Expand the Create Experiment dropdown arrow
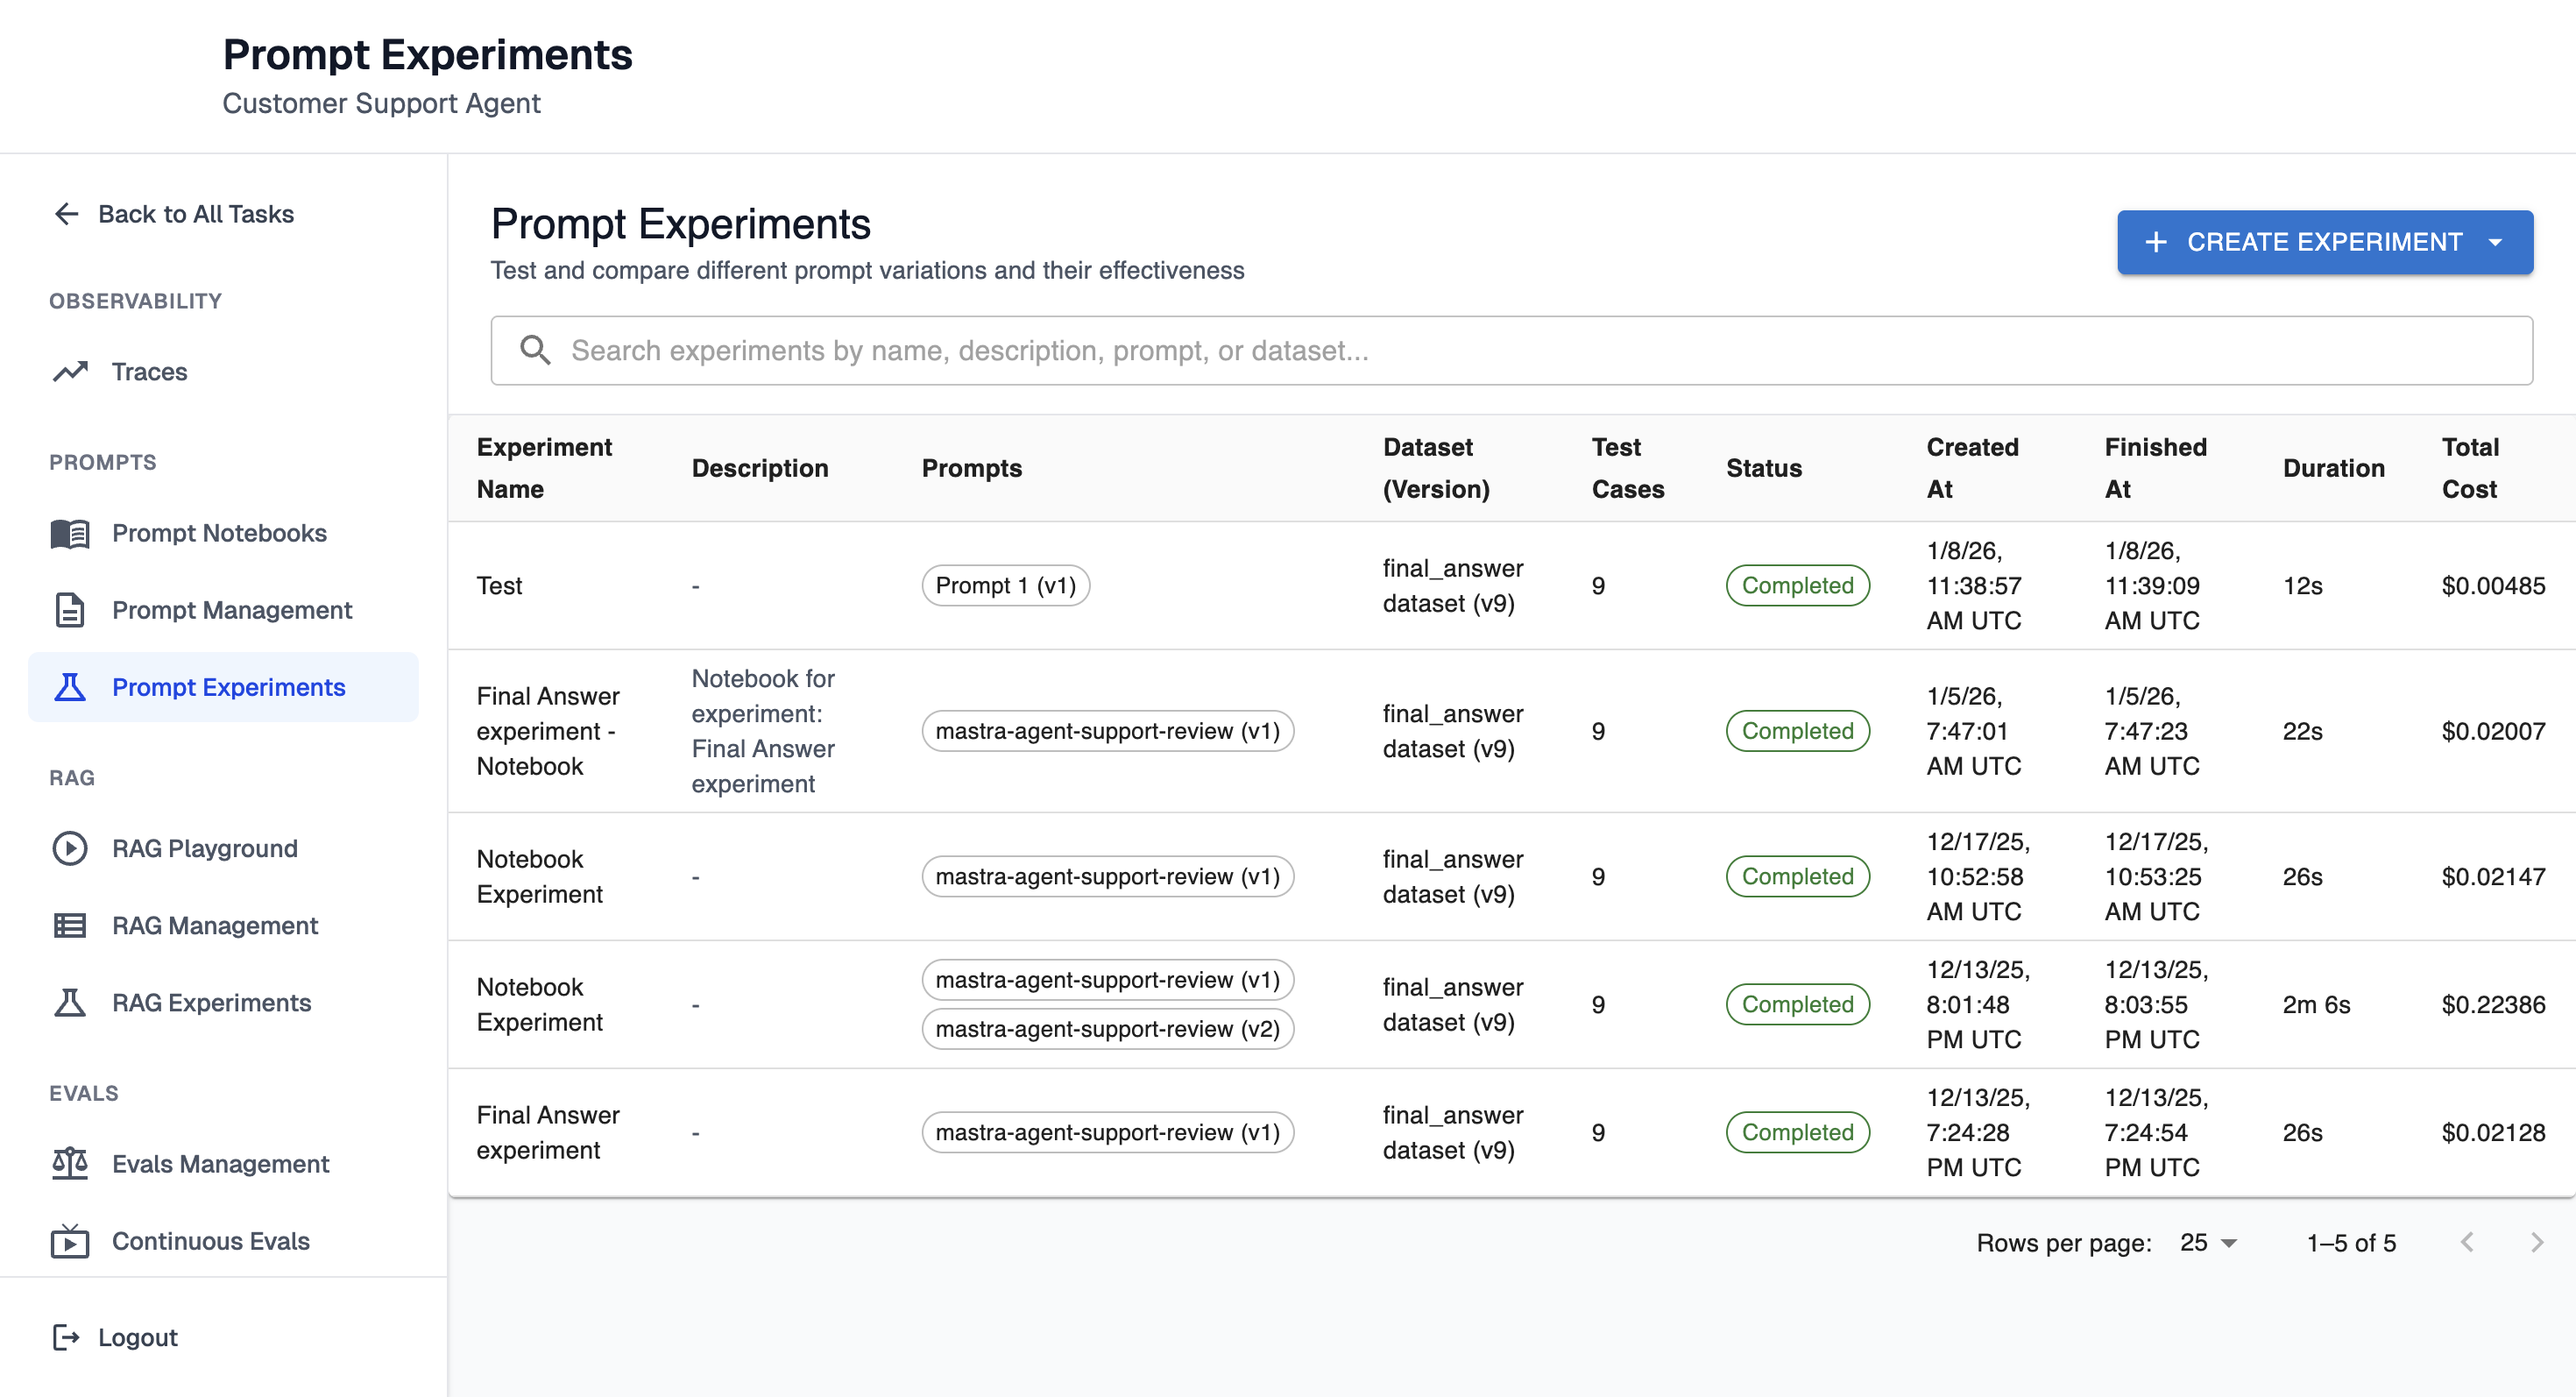This screenshot has width=2576, height=1397. [2495, 242]
